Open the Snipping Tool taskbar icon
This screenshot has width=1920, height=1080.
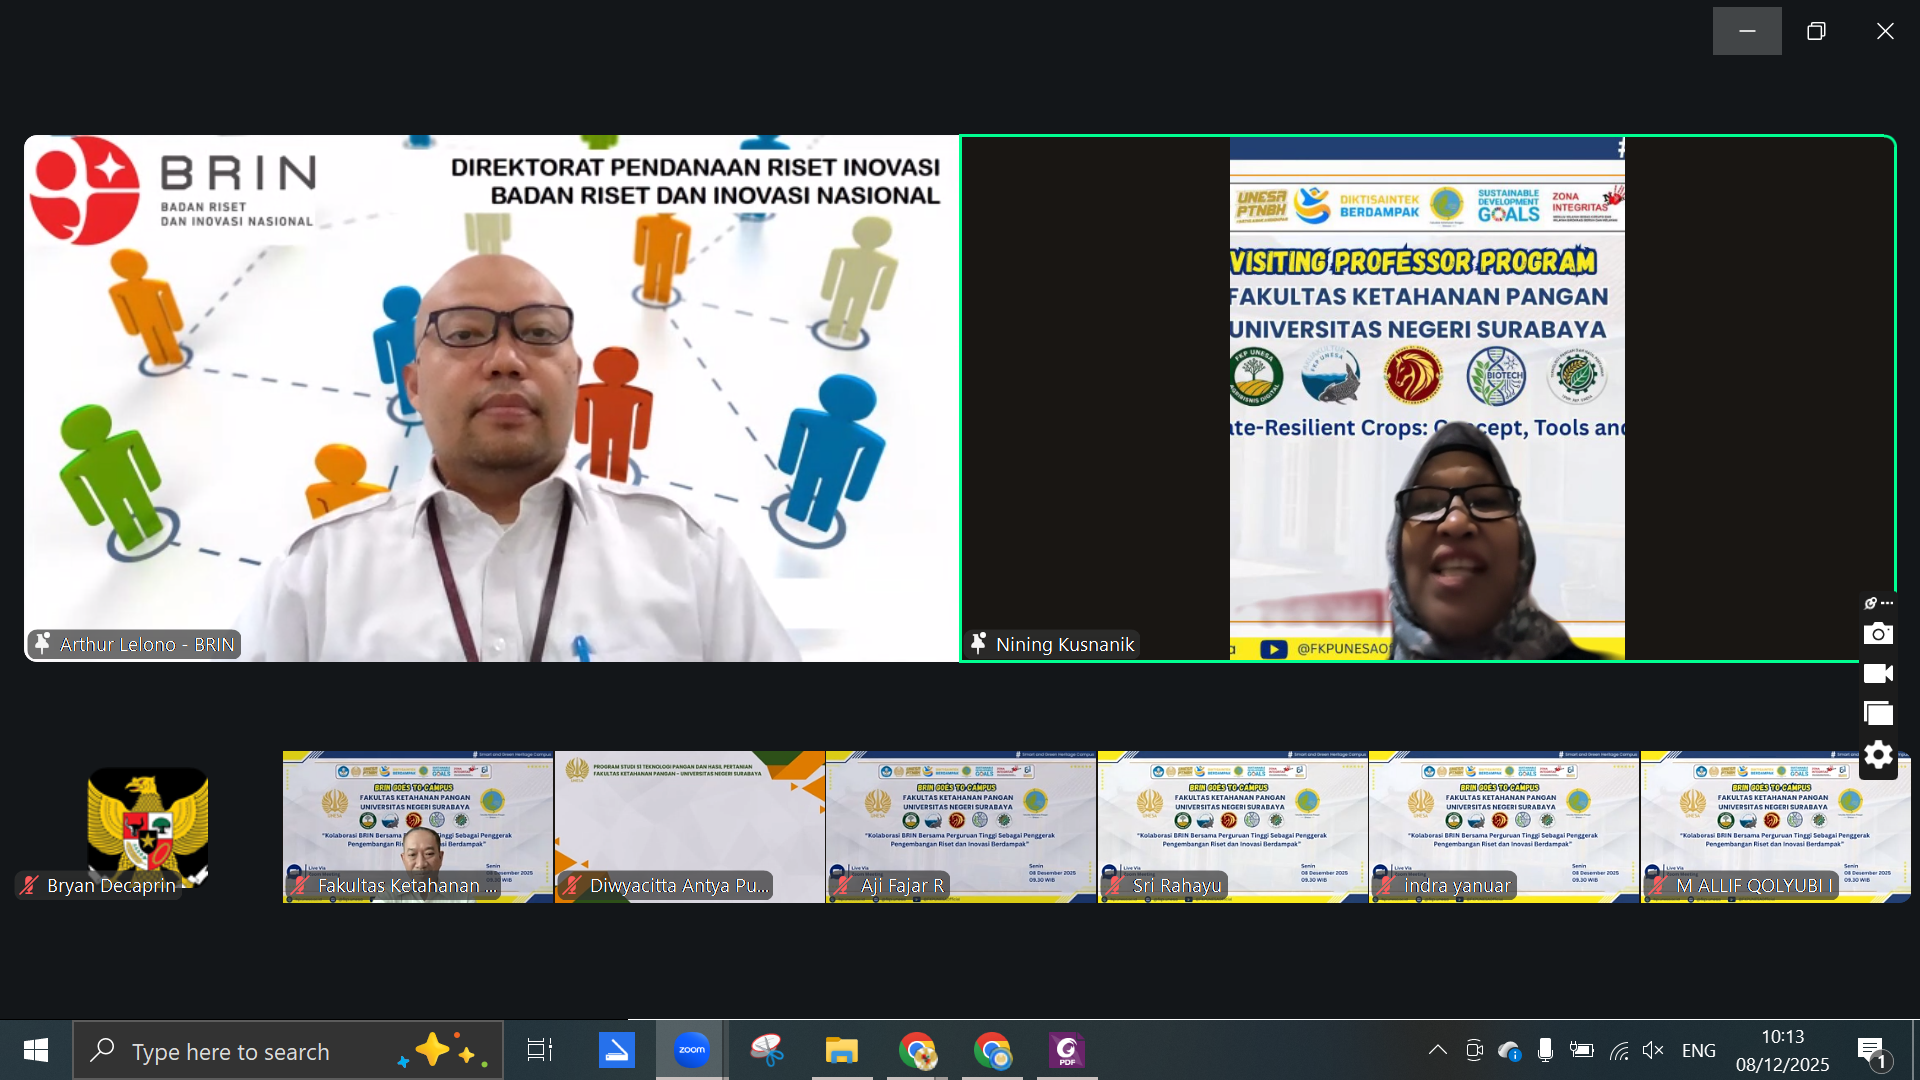[767, 1050]
